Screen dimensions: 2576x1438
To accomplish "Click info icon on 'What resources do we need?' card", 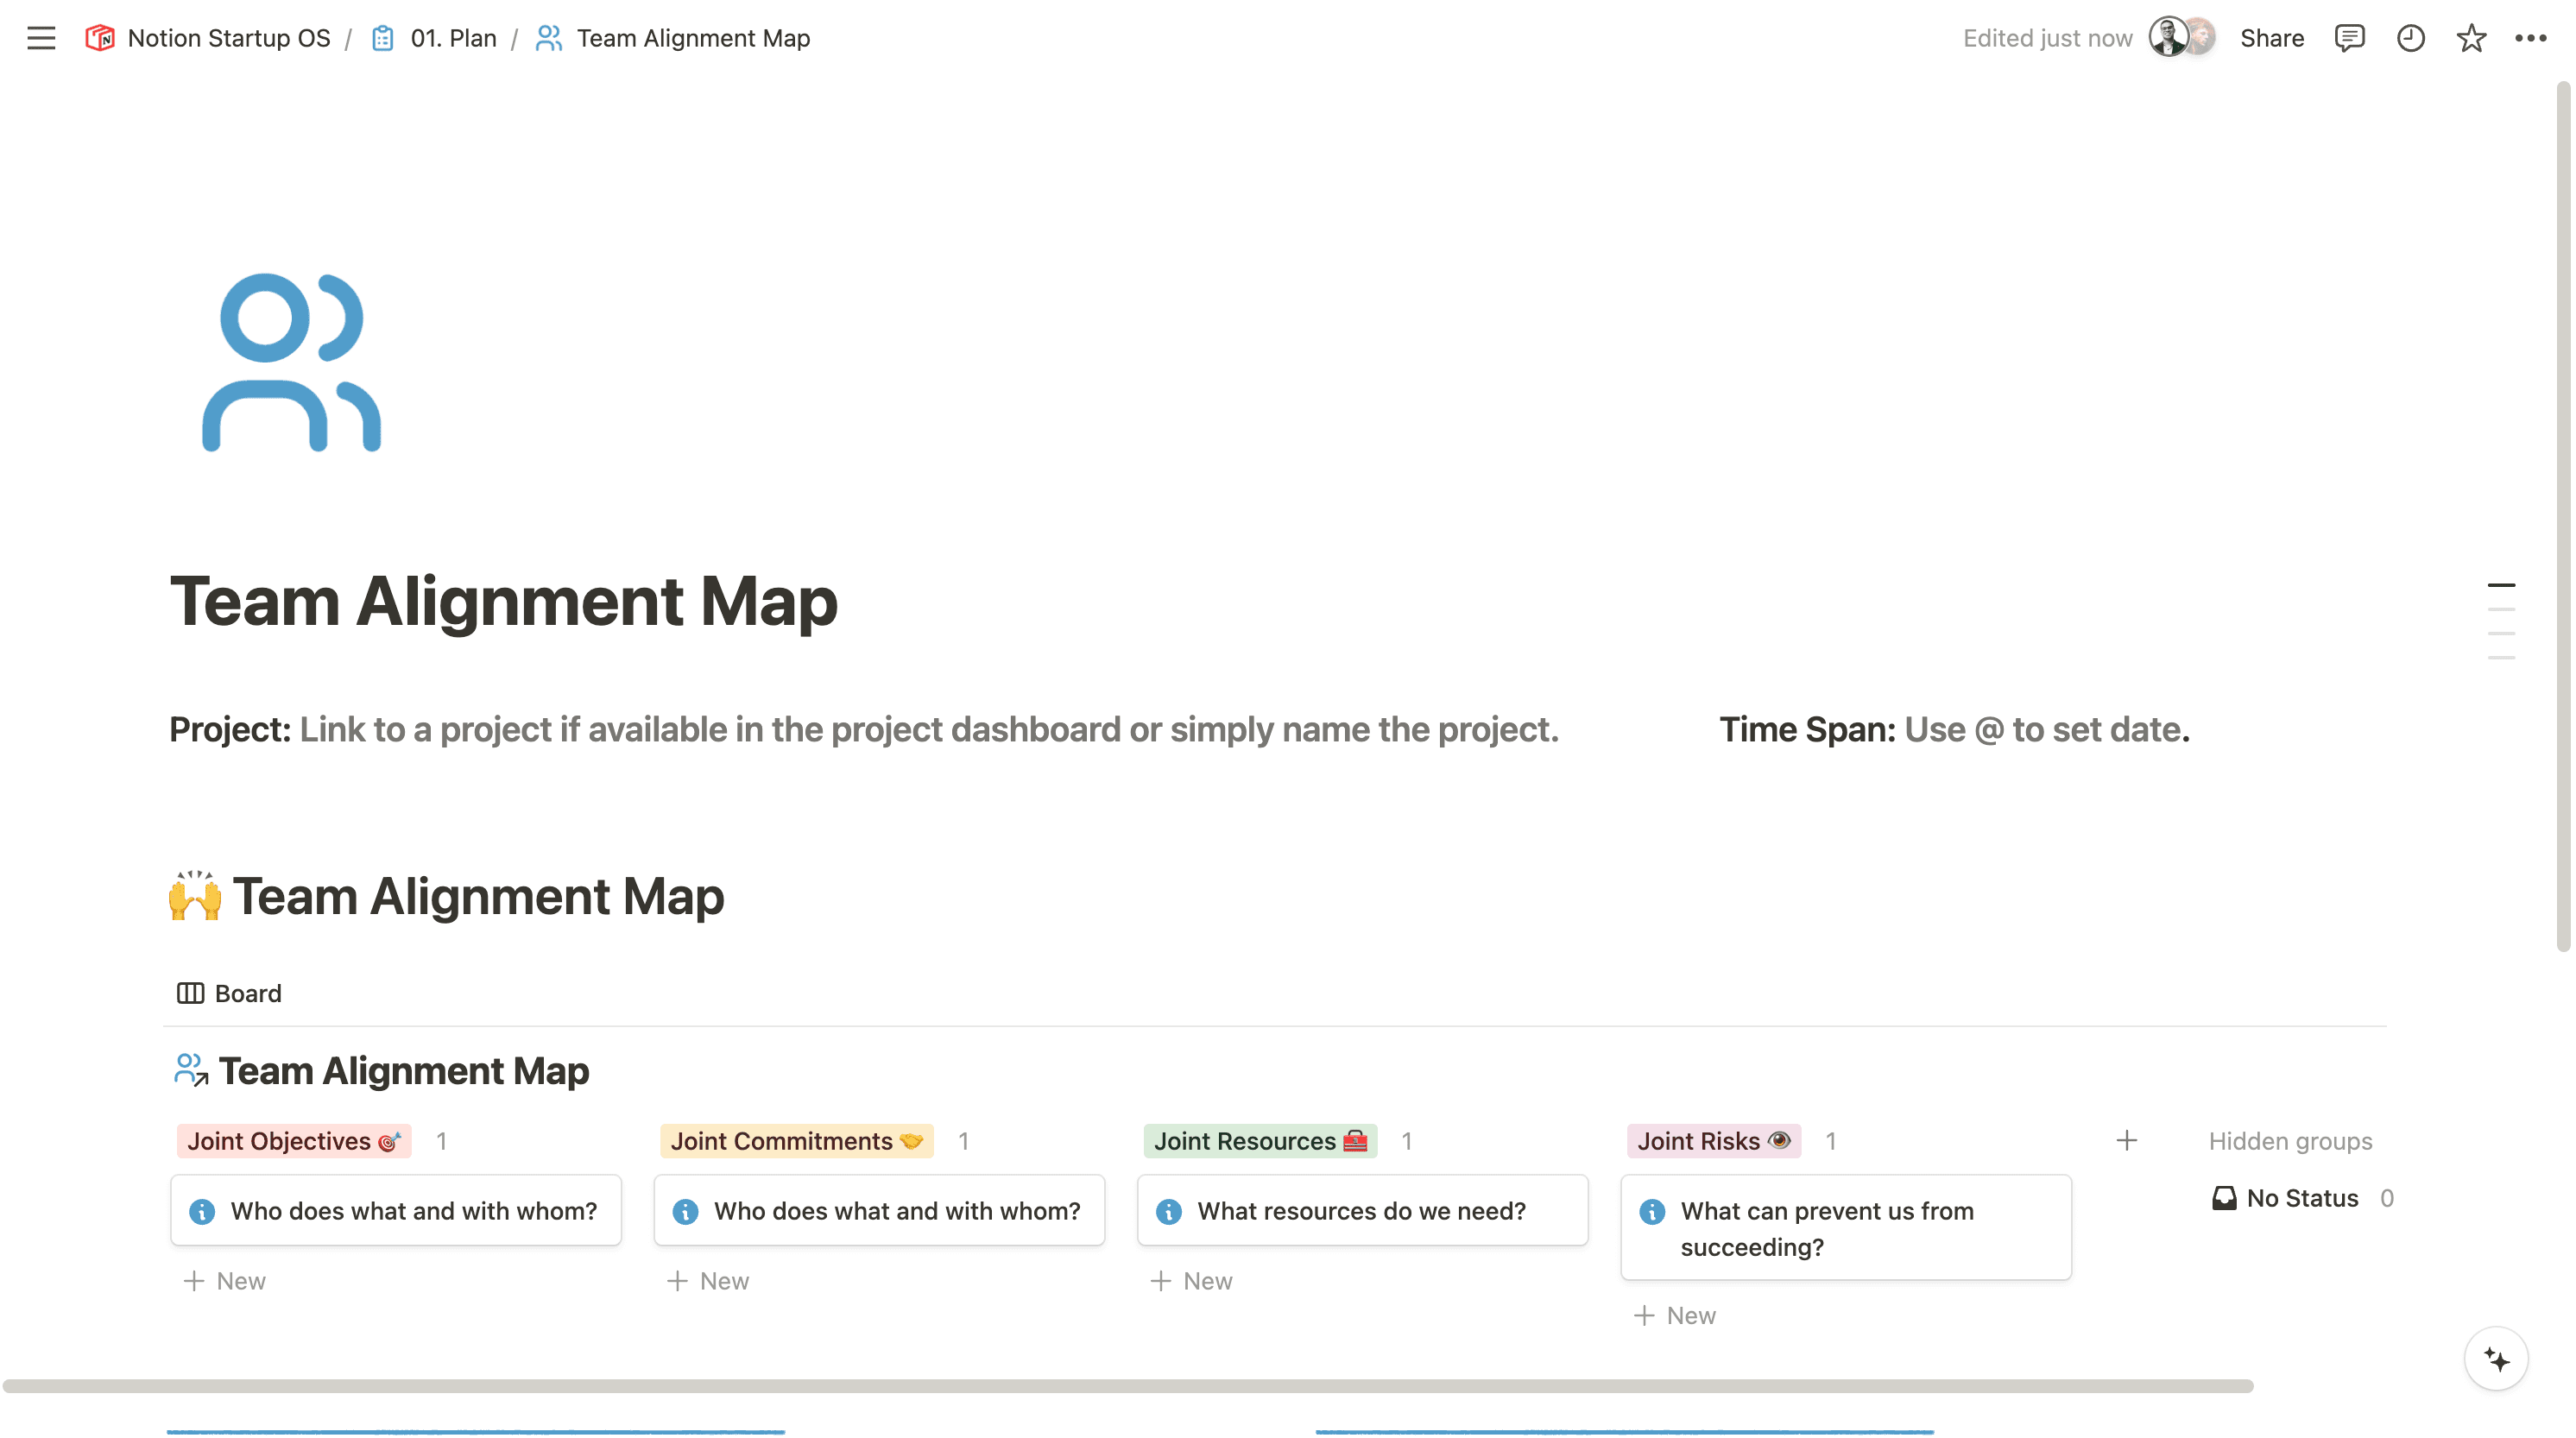I will [1169, 1211].
